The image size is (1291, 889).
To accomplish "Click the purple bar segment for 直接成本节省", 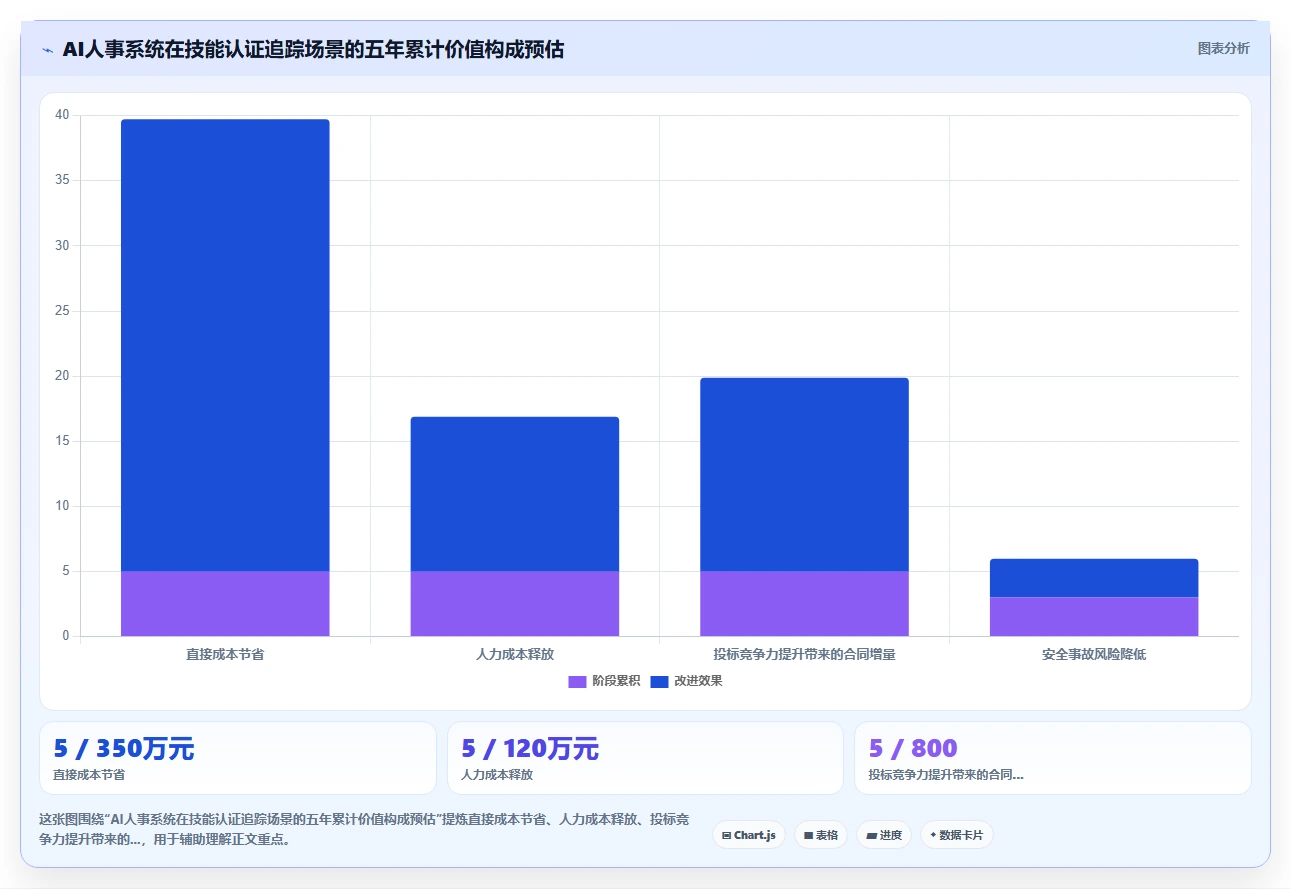I will pyautogui.click(x=225, y=603).
